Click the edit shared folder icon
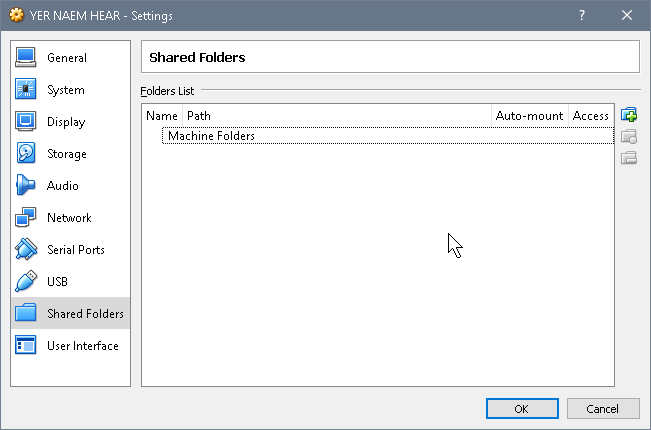 click(629, 137)
